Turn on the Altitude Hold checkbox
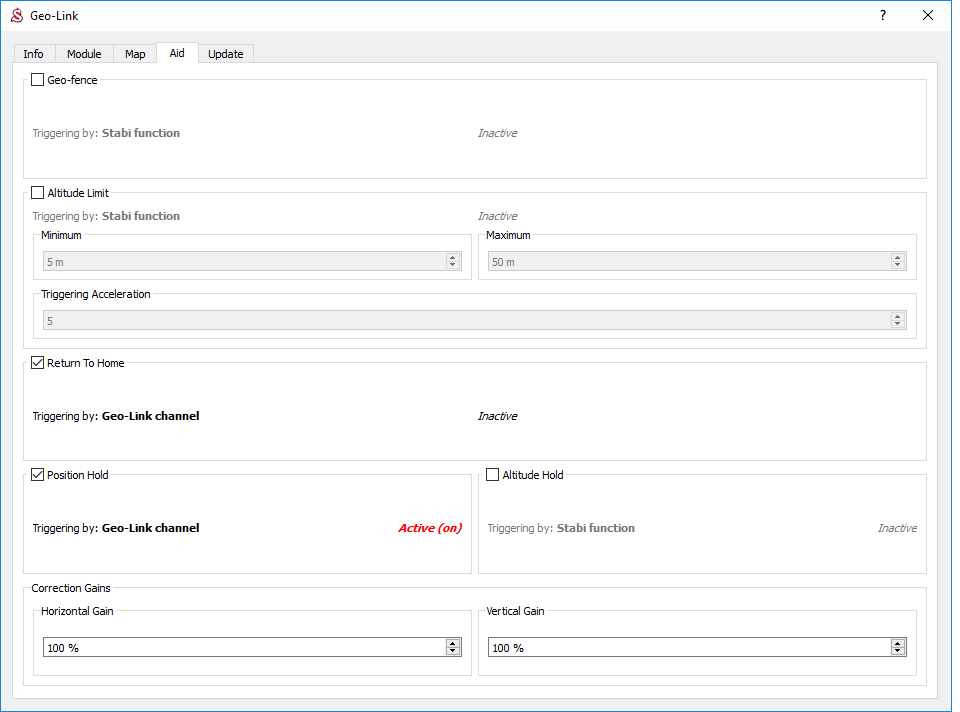The height and width of the screenshot is (712, 960). (493, 475)
